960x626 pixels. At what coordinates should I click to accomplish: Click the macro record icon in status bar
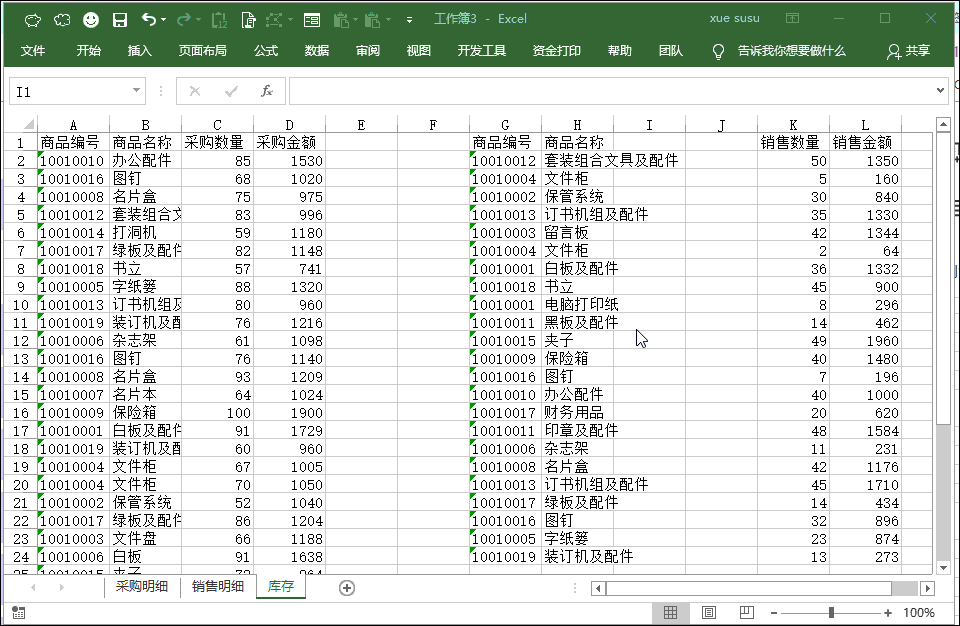pyautogui.click(x=18, y=613)
